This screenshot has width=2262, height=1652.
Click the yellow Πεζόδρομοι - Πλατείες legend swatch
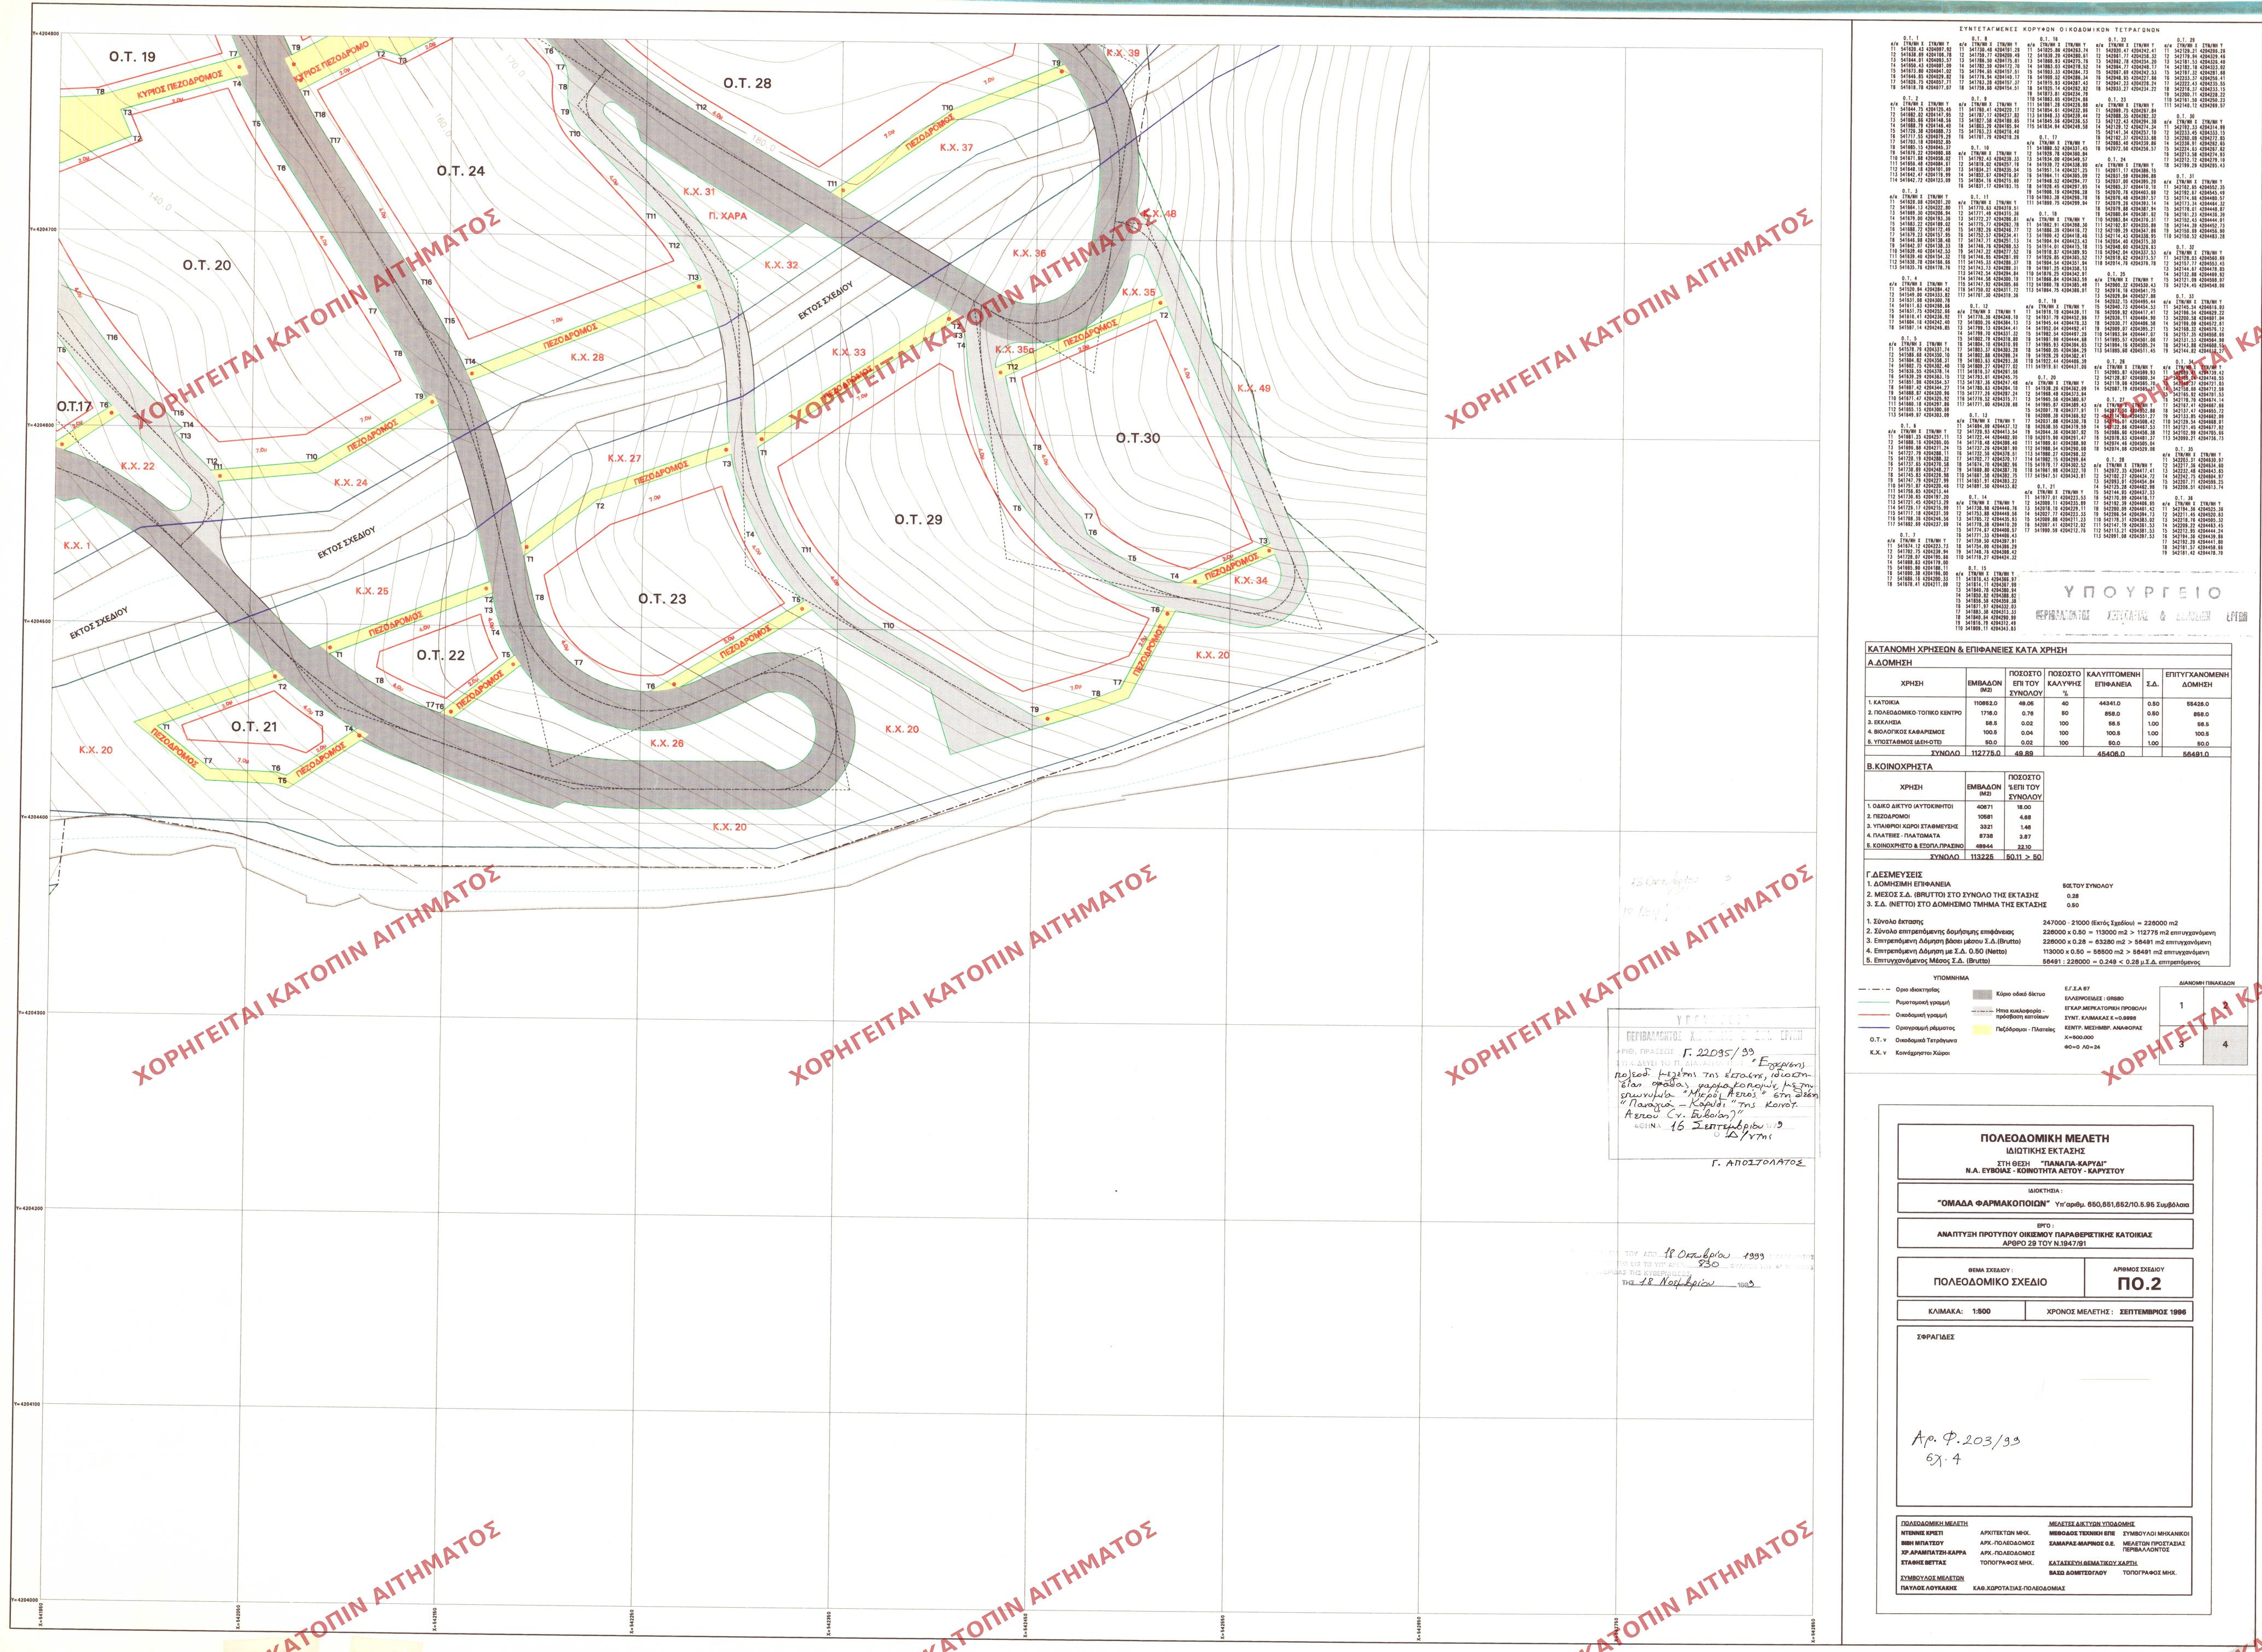tap(1983, 1030)
